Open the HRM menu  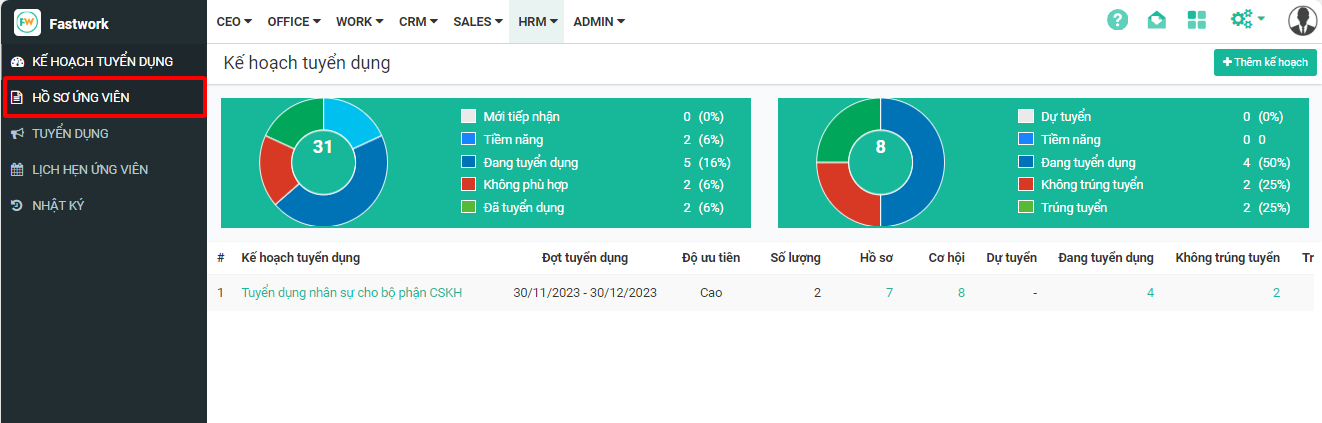(537, 21)
